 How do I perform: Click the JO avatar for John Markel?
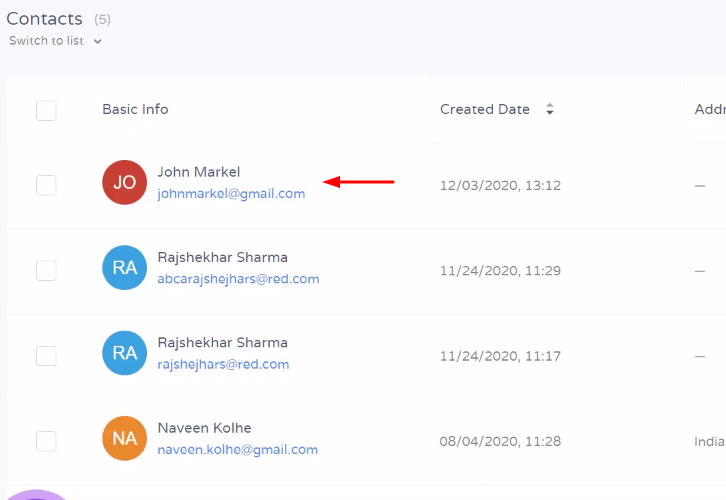[x=125, y=182]
